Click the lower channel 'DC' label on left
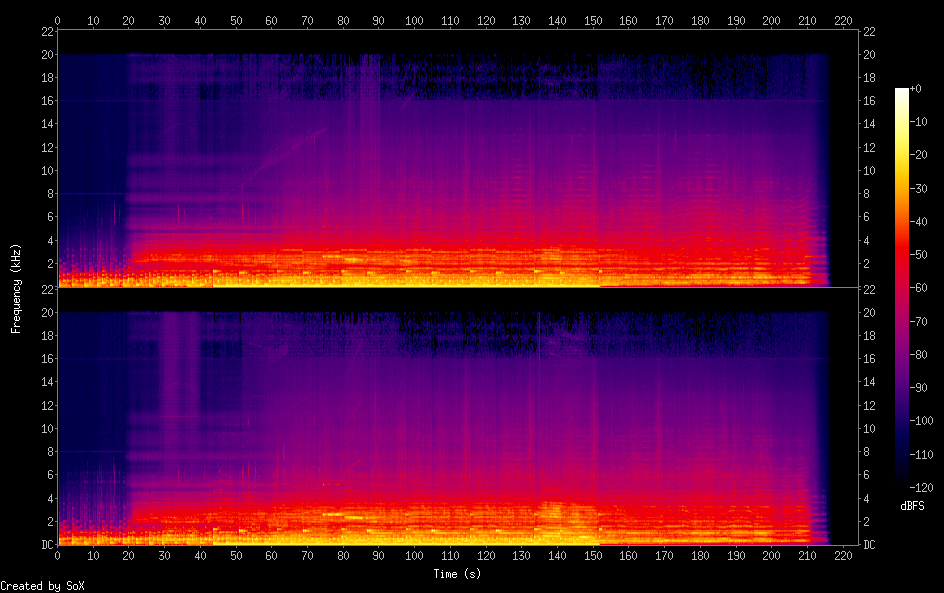944x593 pixels. tap(45, 544)
